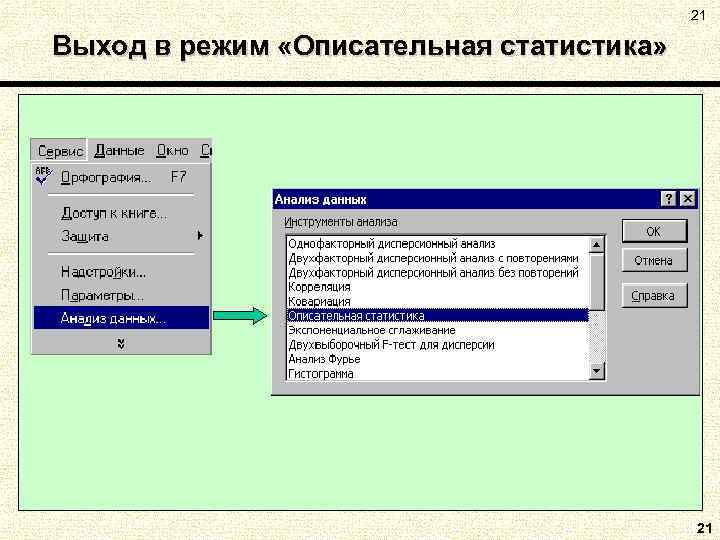The height and width of the screenshot is (540, 720).
Task: Select Экспоненциальное сглаживание item
Action: pyautogui.click(x=437, y=330)
